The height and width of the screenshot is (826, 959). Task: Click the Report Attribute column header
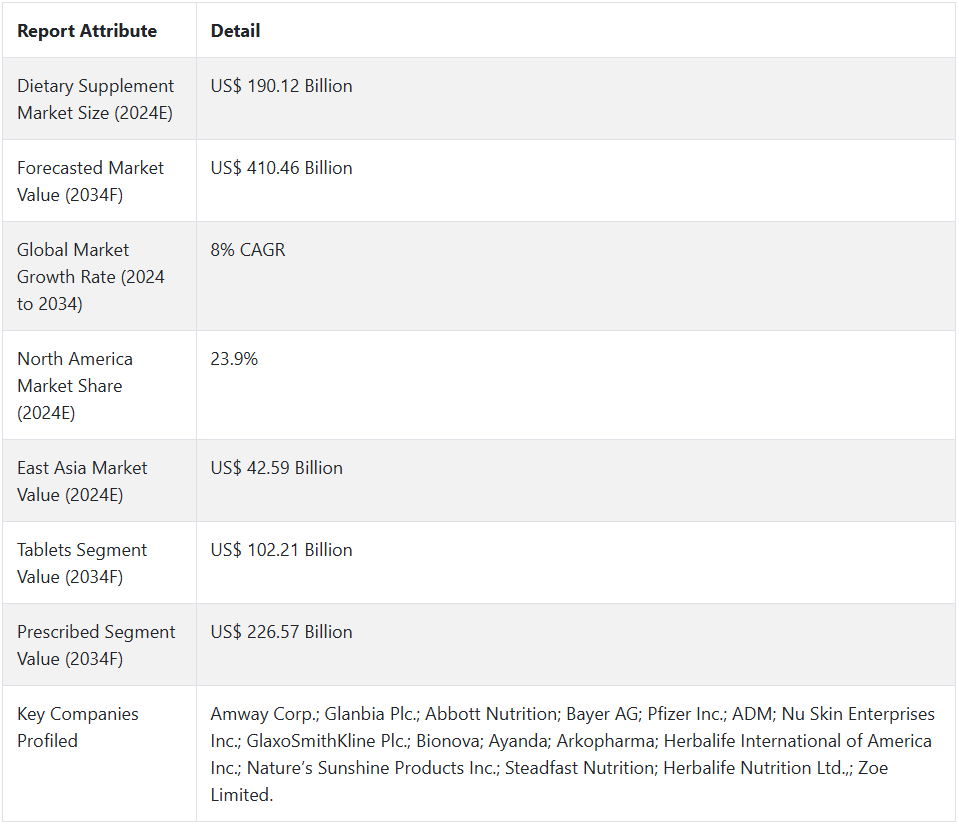87,31
